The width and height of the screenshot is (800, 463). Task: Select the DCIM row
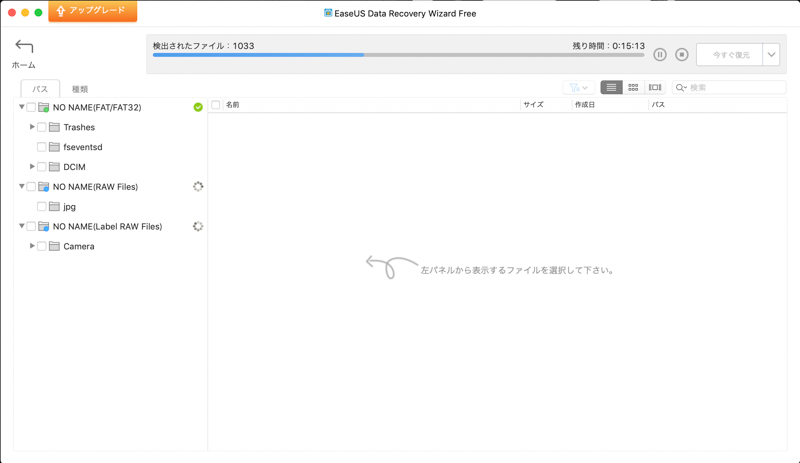(110, 167)
